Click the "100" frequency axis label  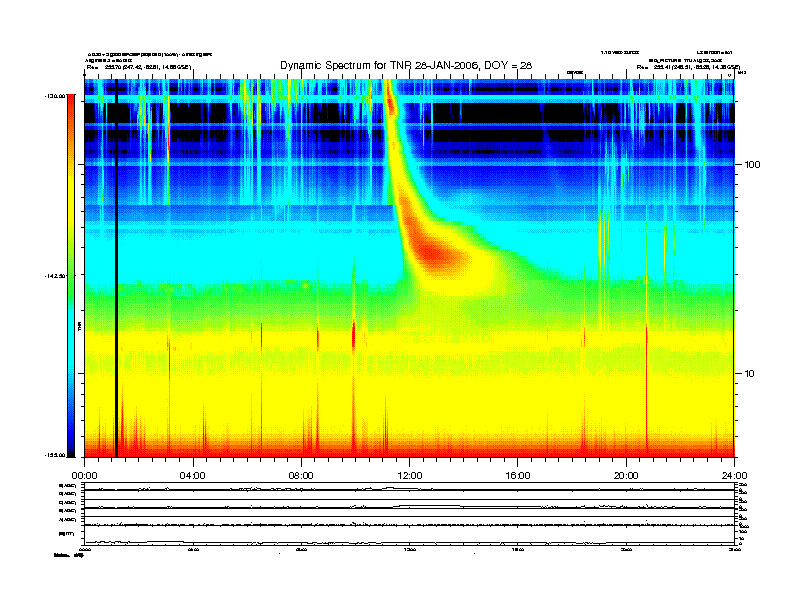[753, 165]
